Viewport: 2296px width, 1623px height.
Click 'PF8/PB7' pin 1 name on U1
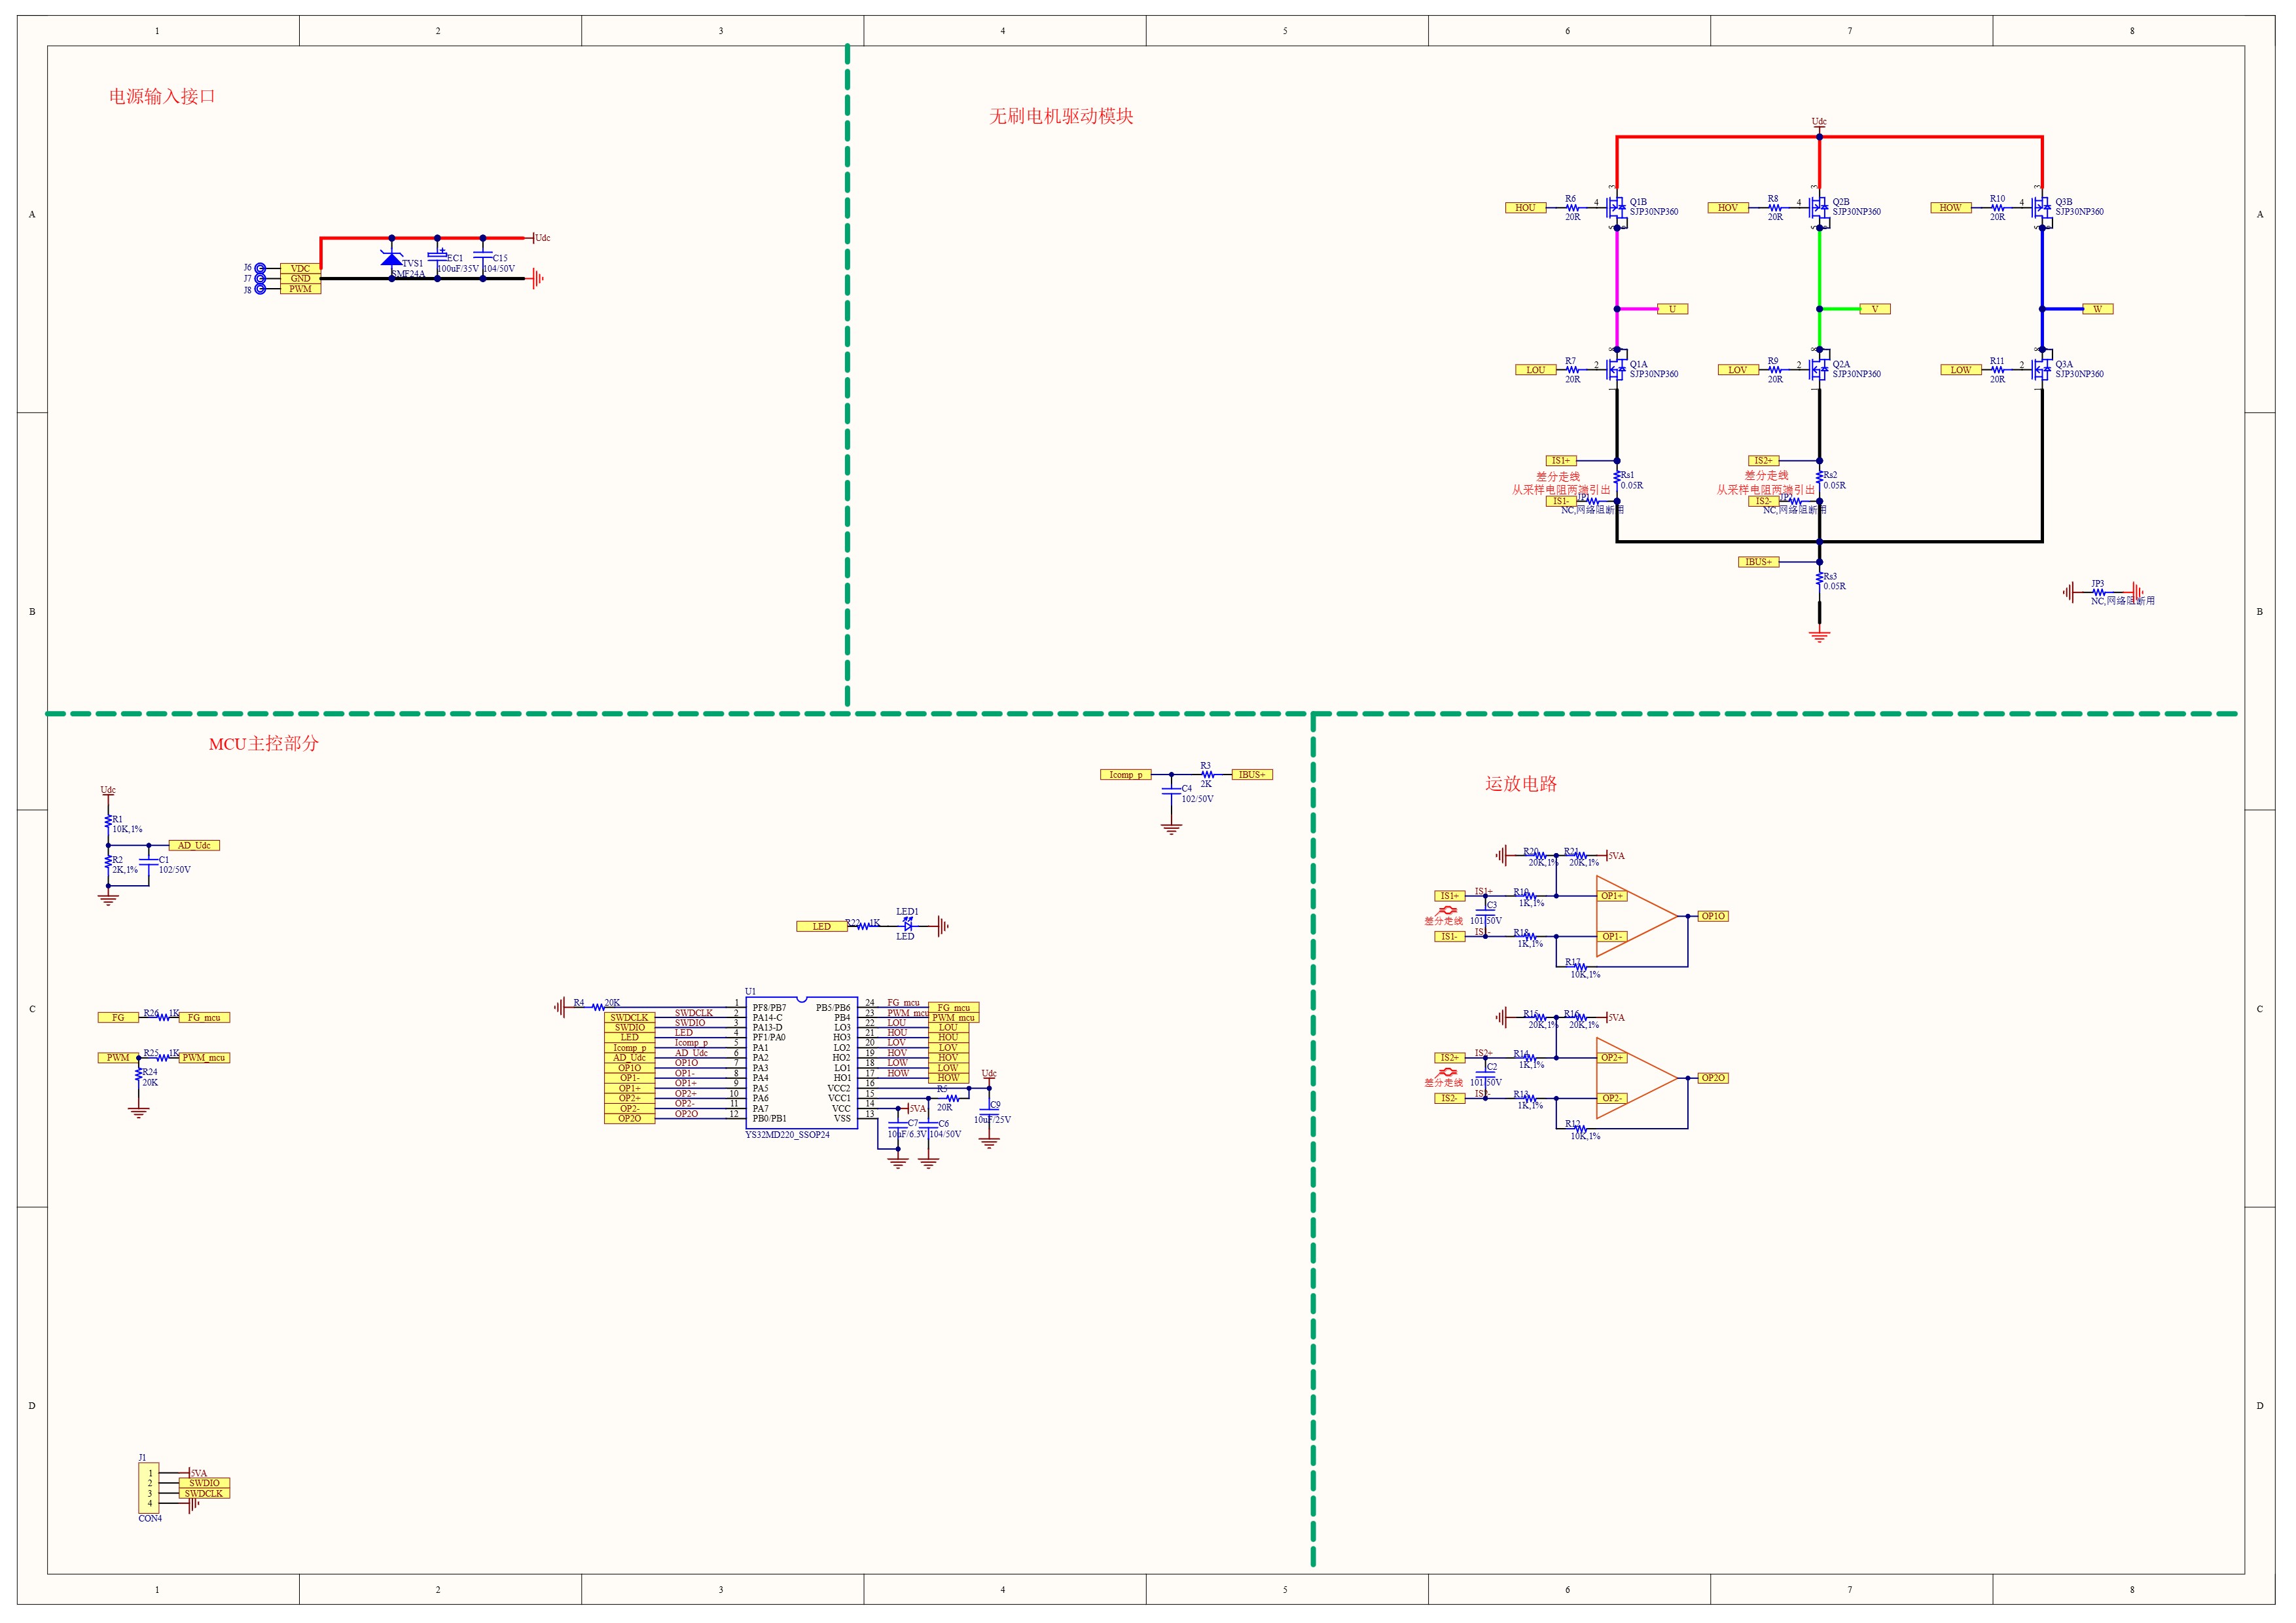click(x=769, y=1007)
